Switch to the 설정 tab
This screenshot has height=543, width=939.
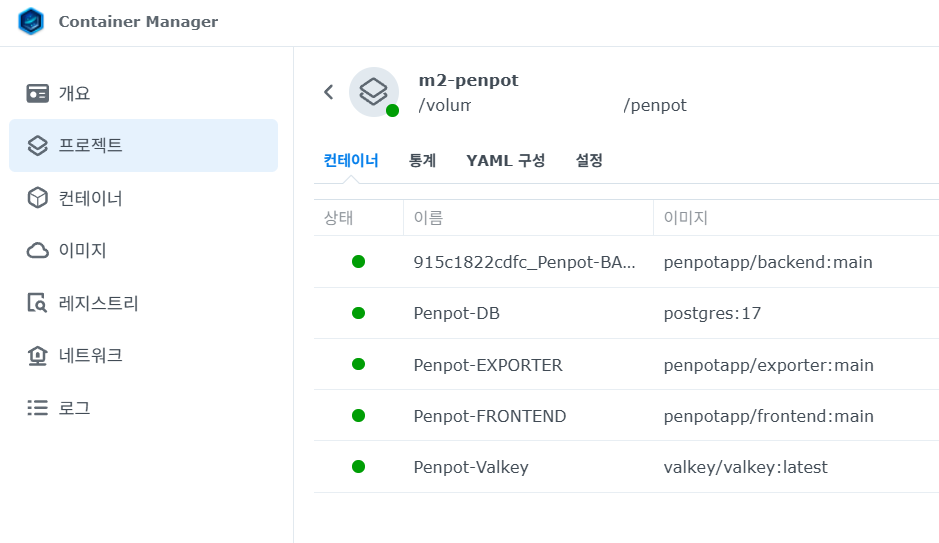click(x=589, y=160)
